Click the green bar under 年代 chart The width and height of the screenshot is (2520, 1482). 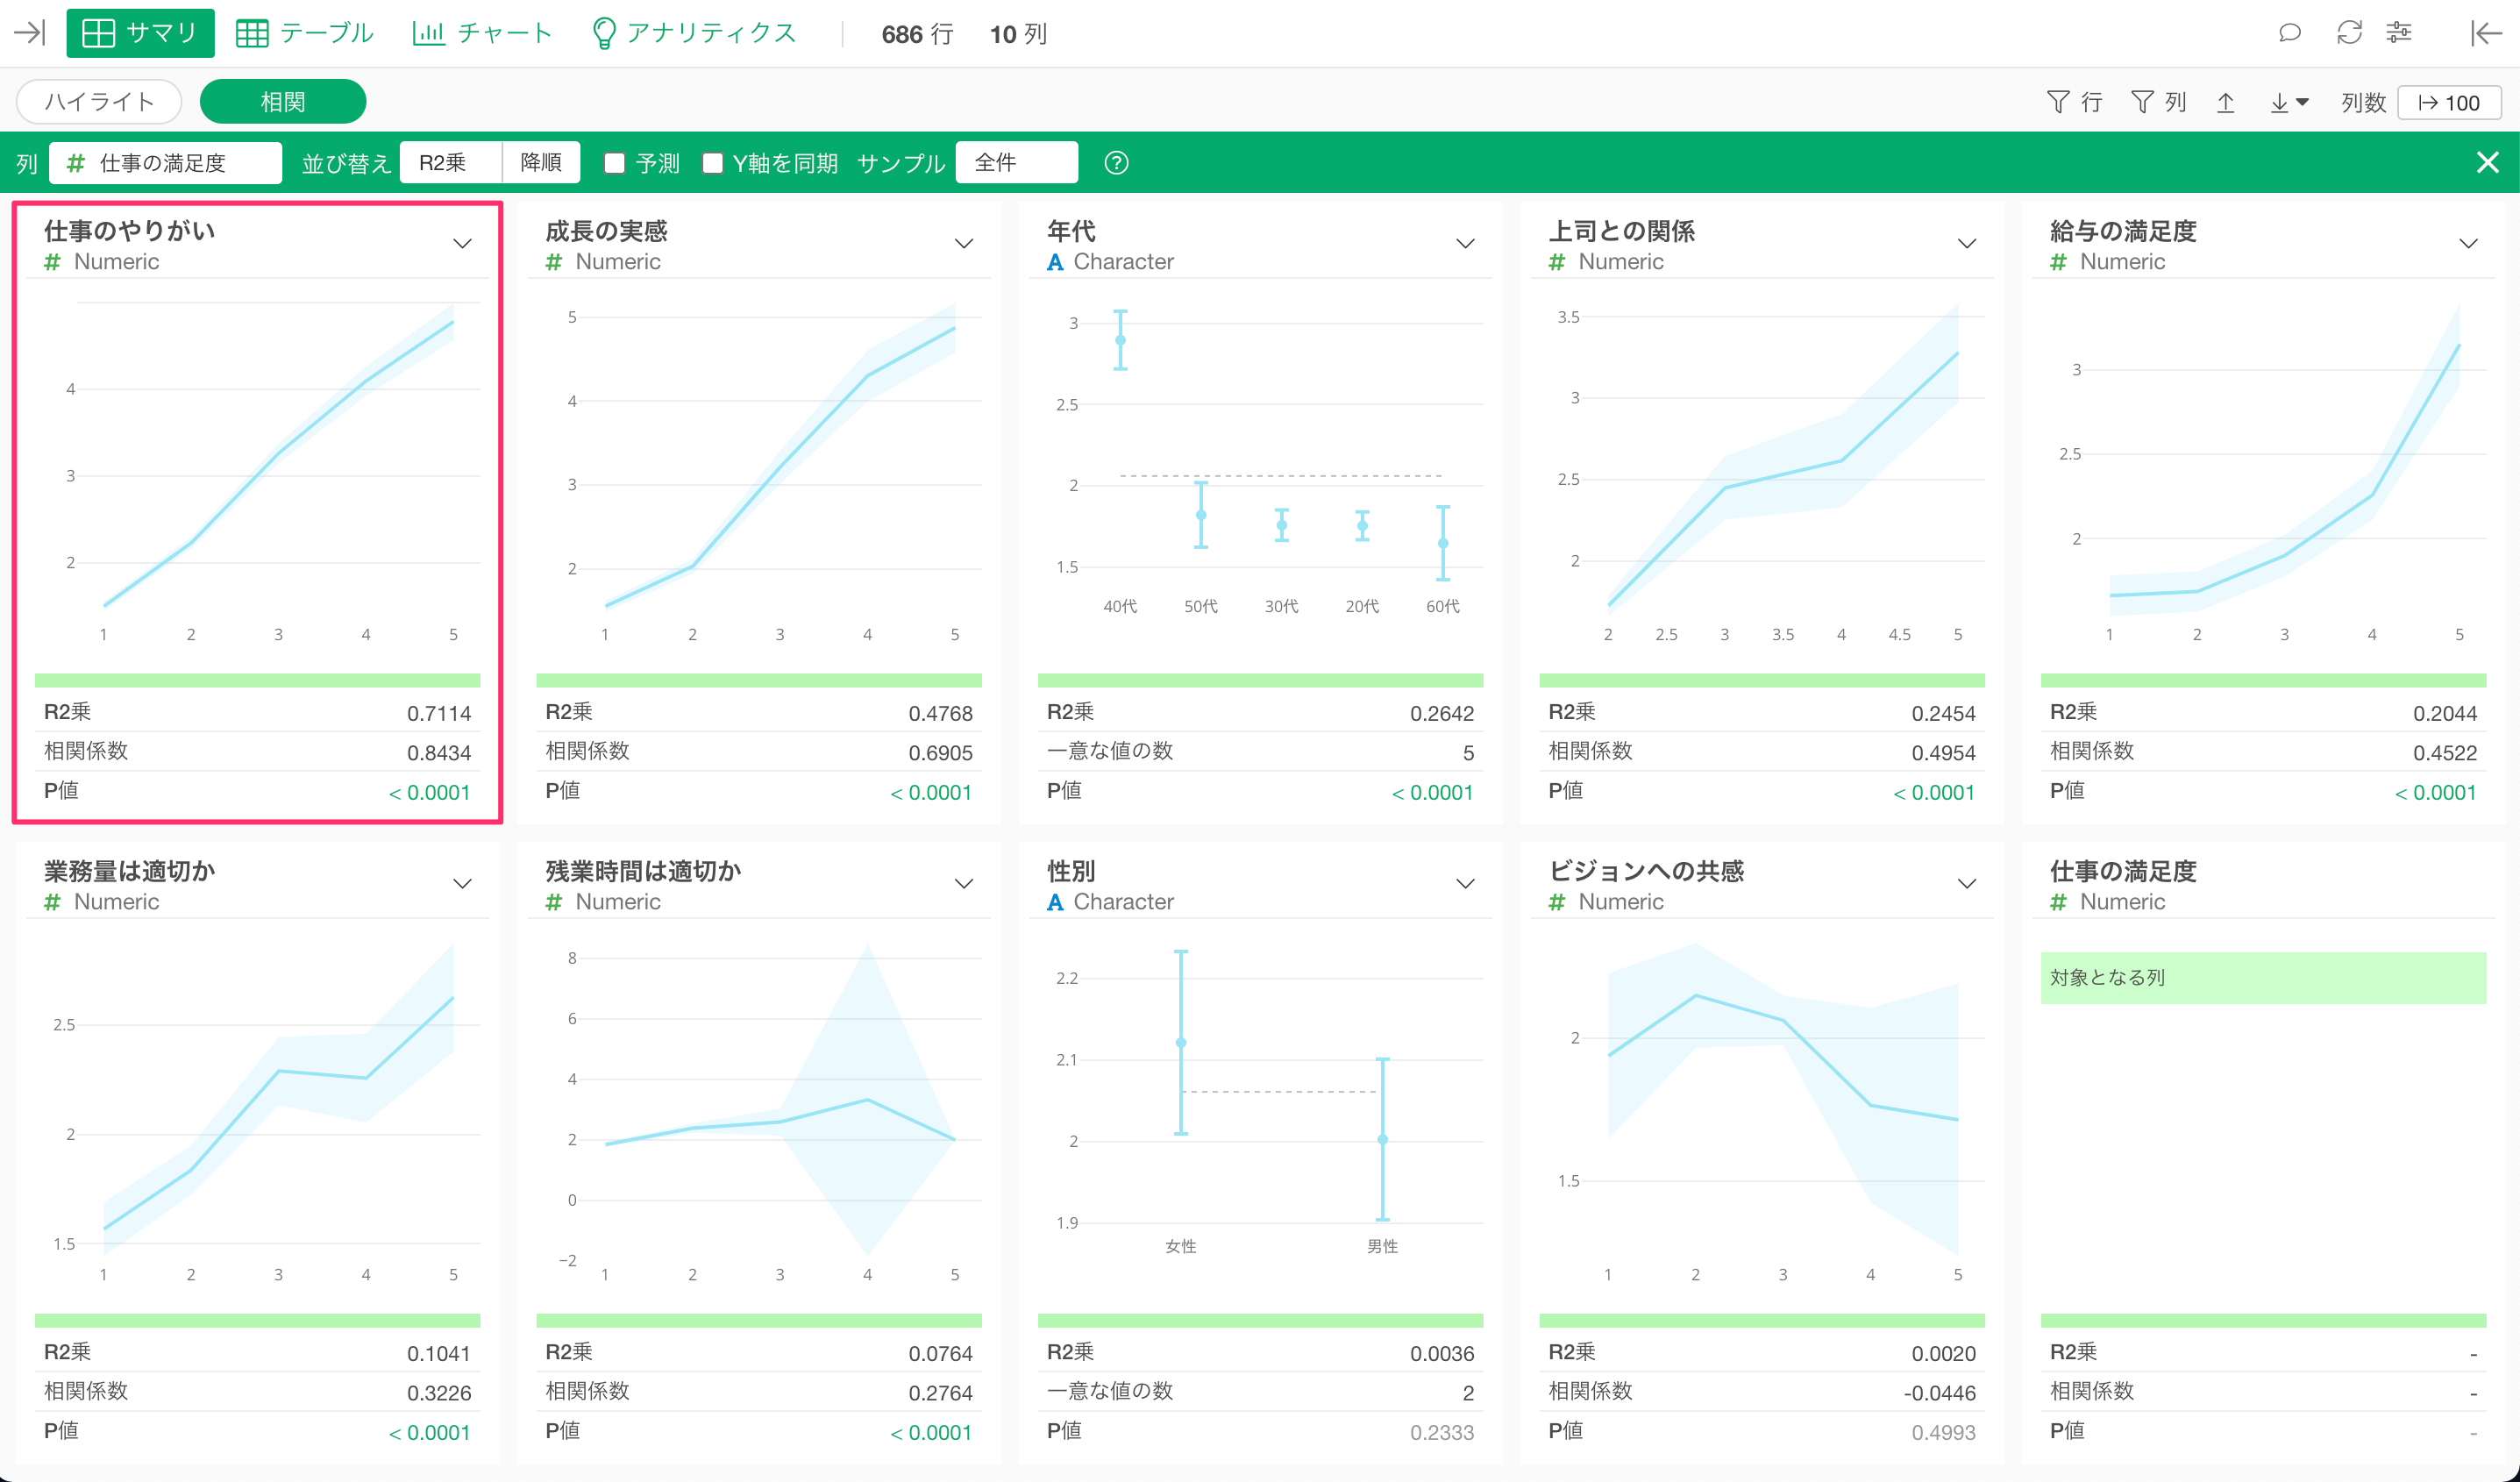click(x=1261, y=680)
